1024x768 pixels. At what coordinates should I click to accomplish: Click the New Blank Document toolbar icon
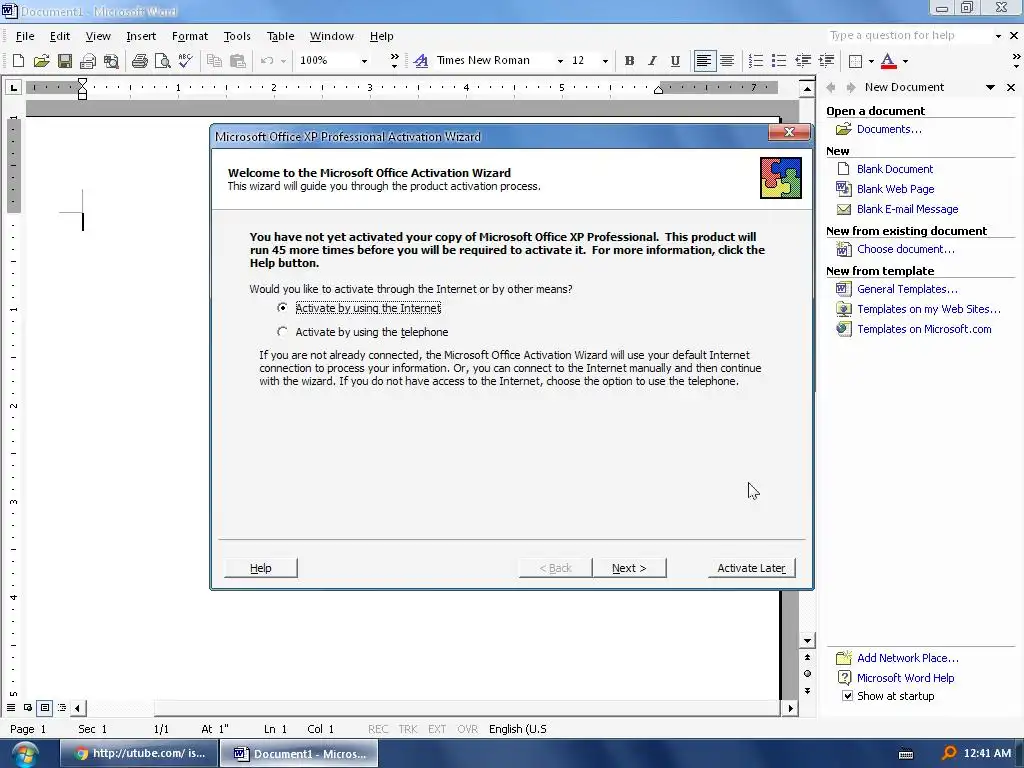pyautogui.click(x=18, y=61)
